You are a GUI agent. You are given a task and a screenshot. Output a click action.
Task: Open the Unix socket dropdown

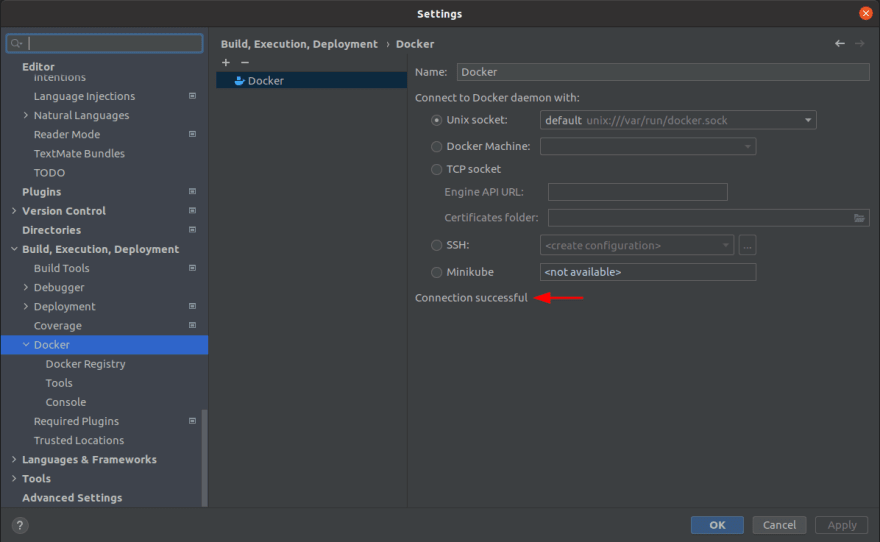click(x=807, y=121)
